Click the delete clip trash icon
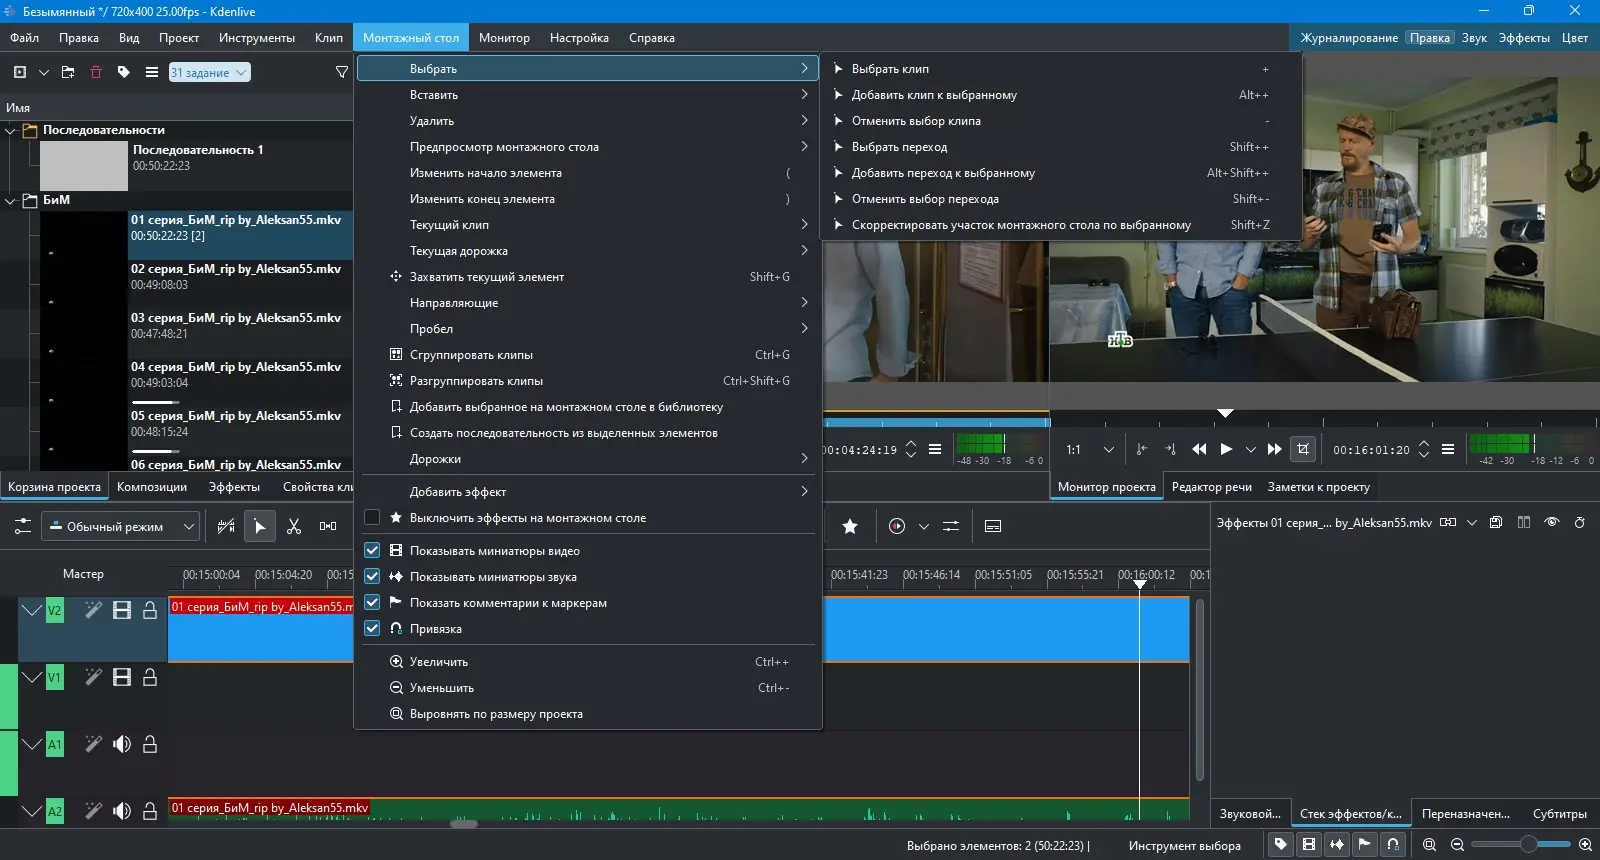The image size is (1600, 860). pyautogui.click(x=96, y=72)
